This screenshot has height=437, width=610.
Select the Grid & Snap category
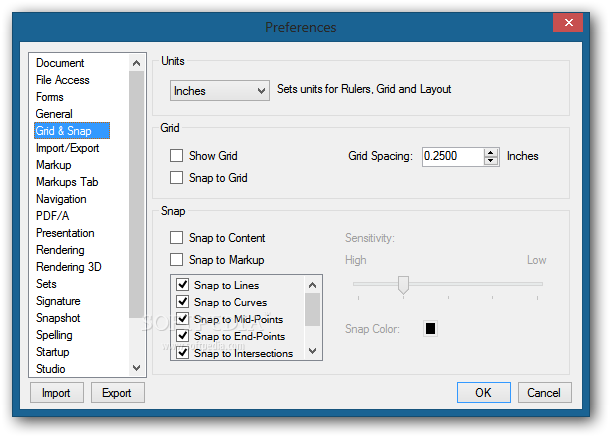pyautogui.click(x=72, y=131)
